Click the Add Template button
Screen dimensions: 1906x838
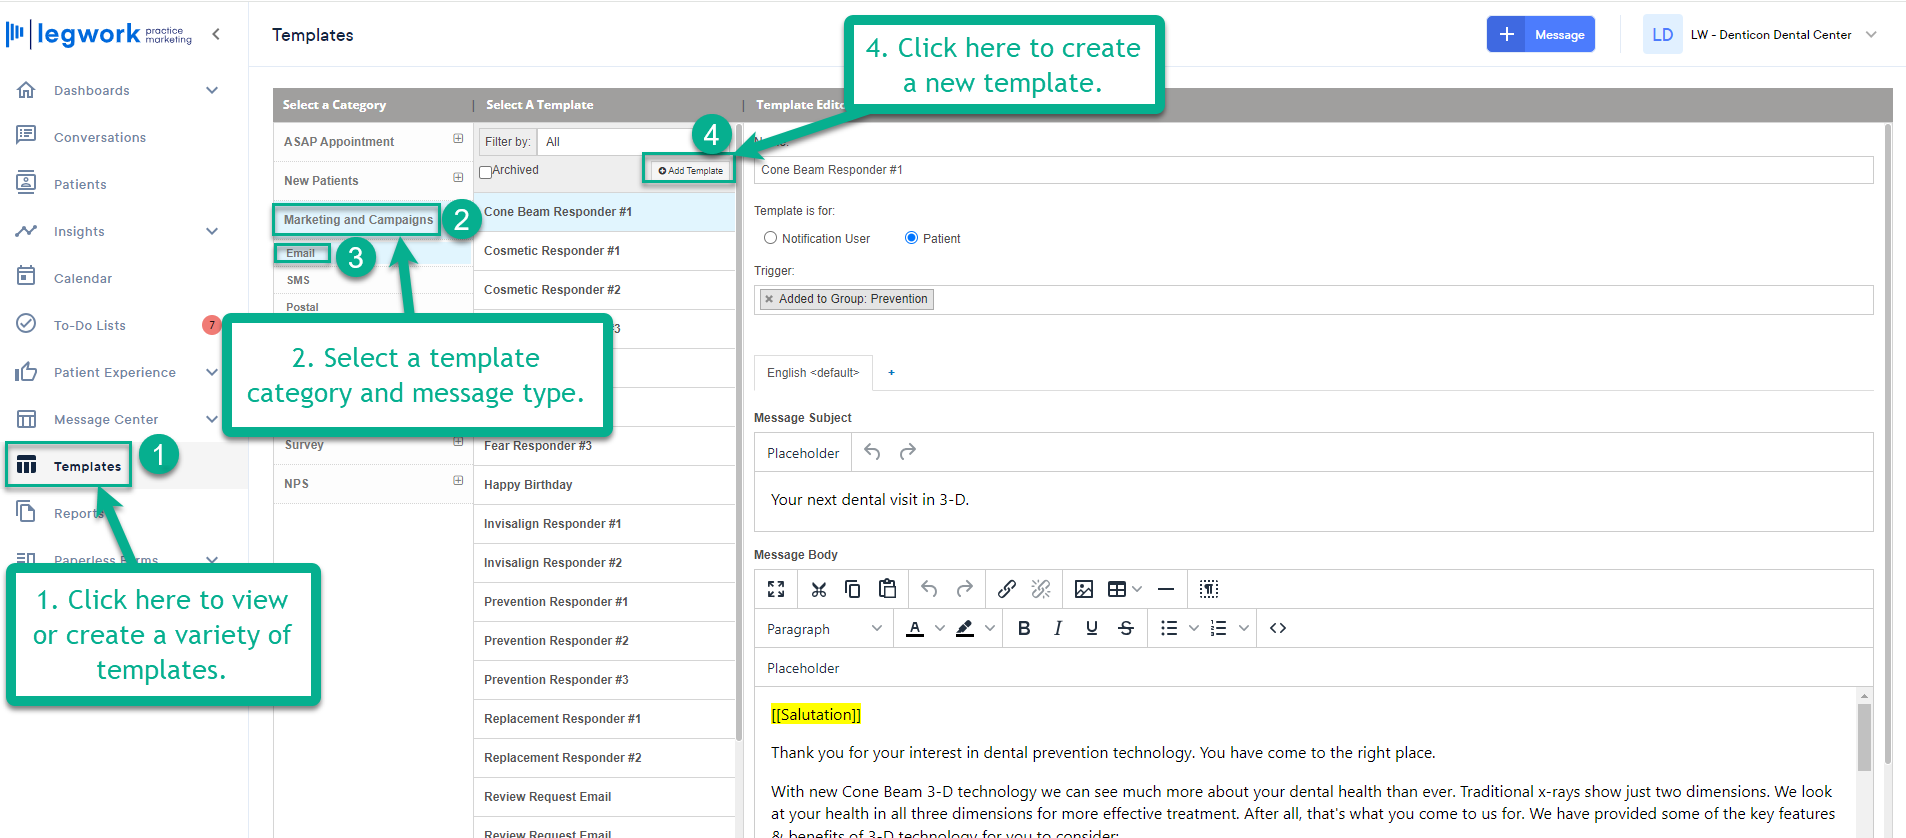click(690, 171)
